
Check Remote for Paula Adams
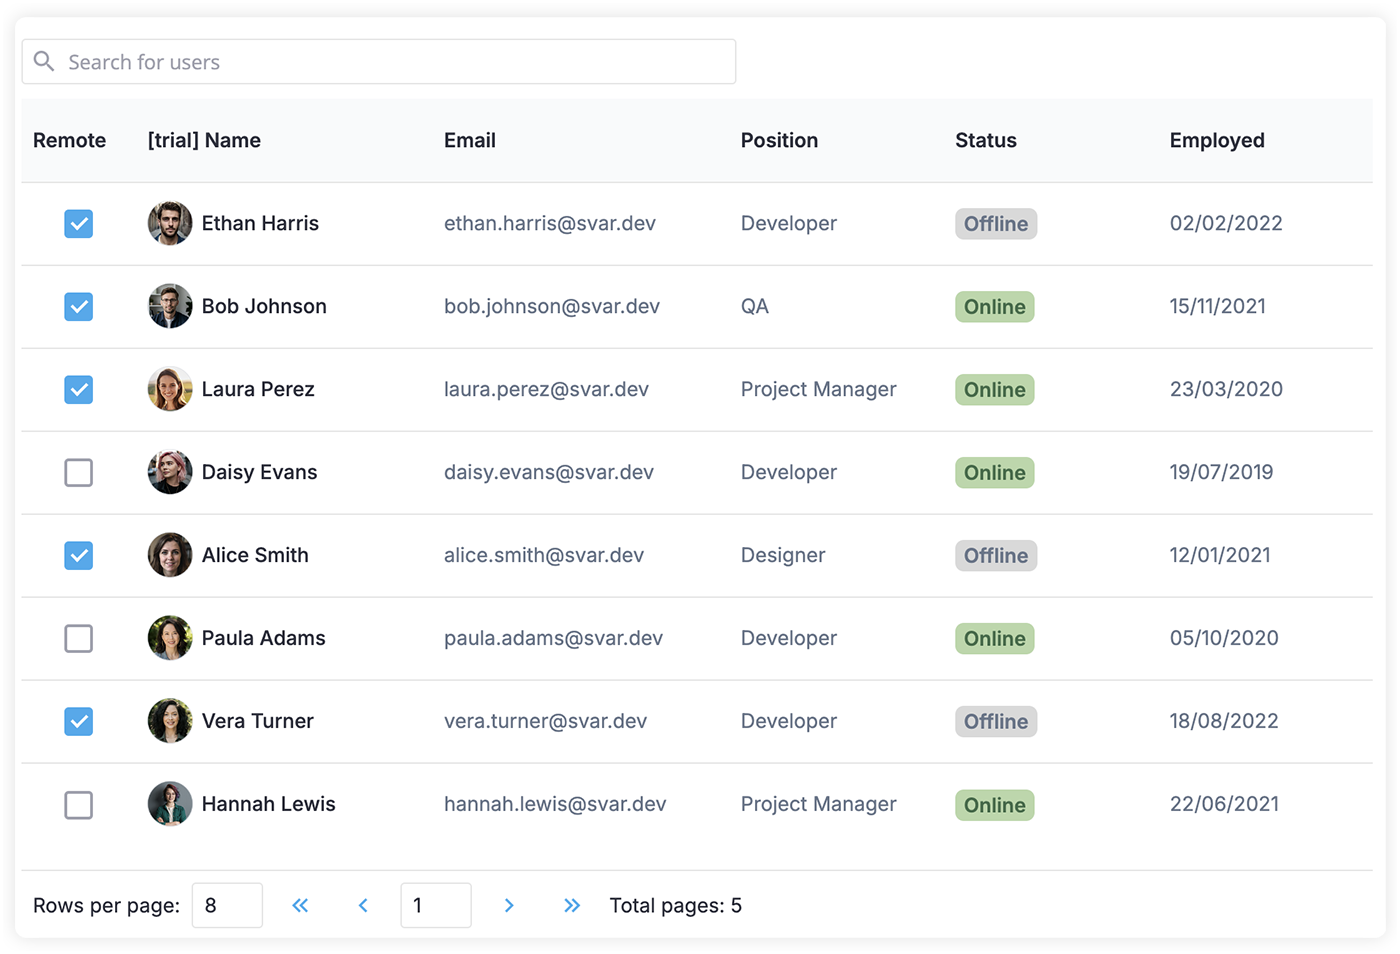tap(79, 638)
